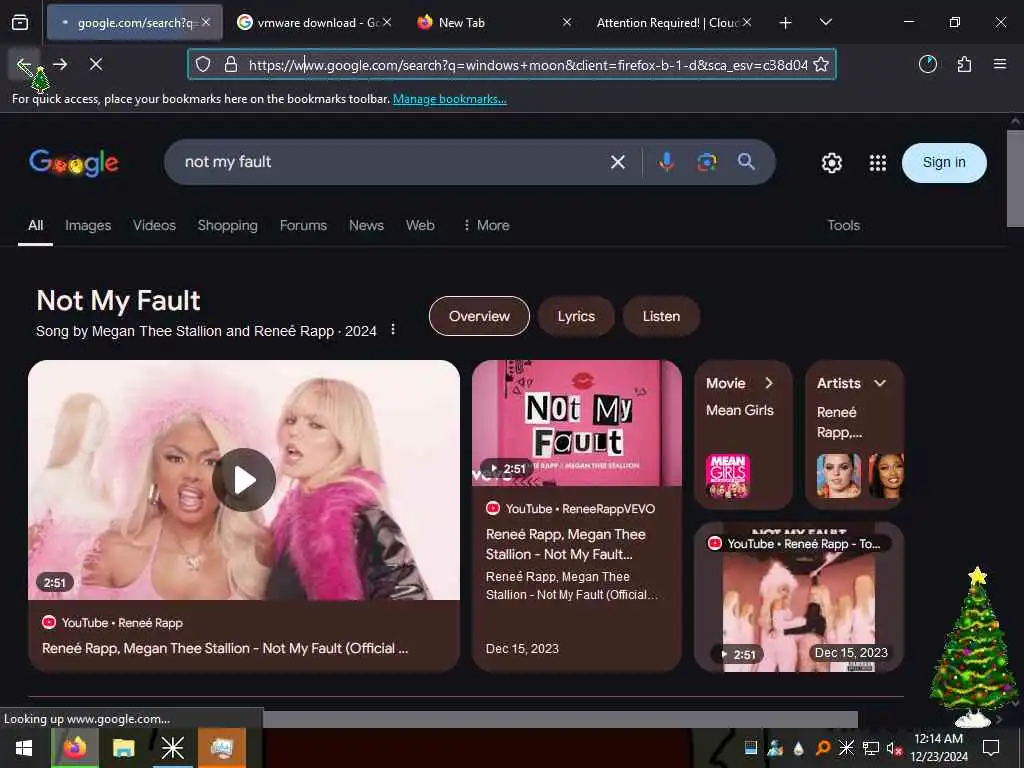1024x768 pixels.
Task: Open the extensions puzzle icon
Action: [964, 65]
